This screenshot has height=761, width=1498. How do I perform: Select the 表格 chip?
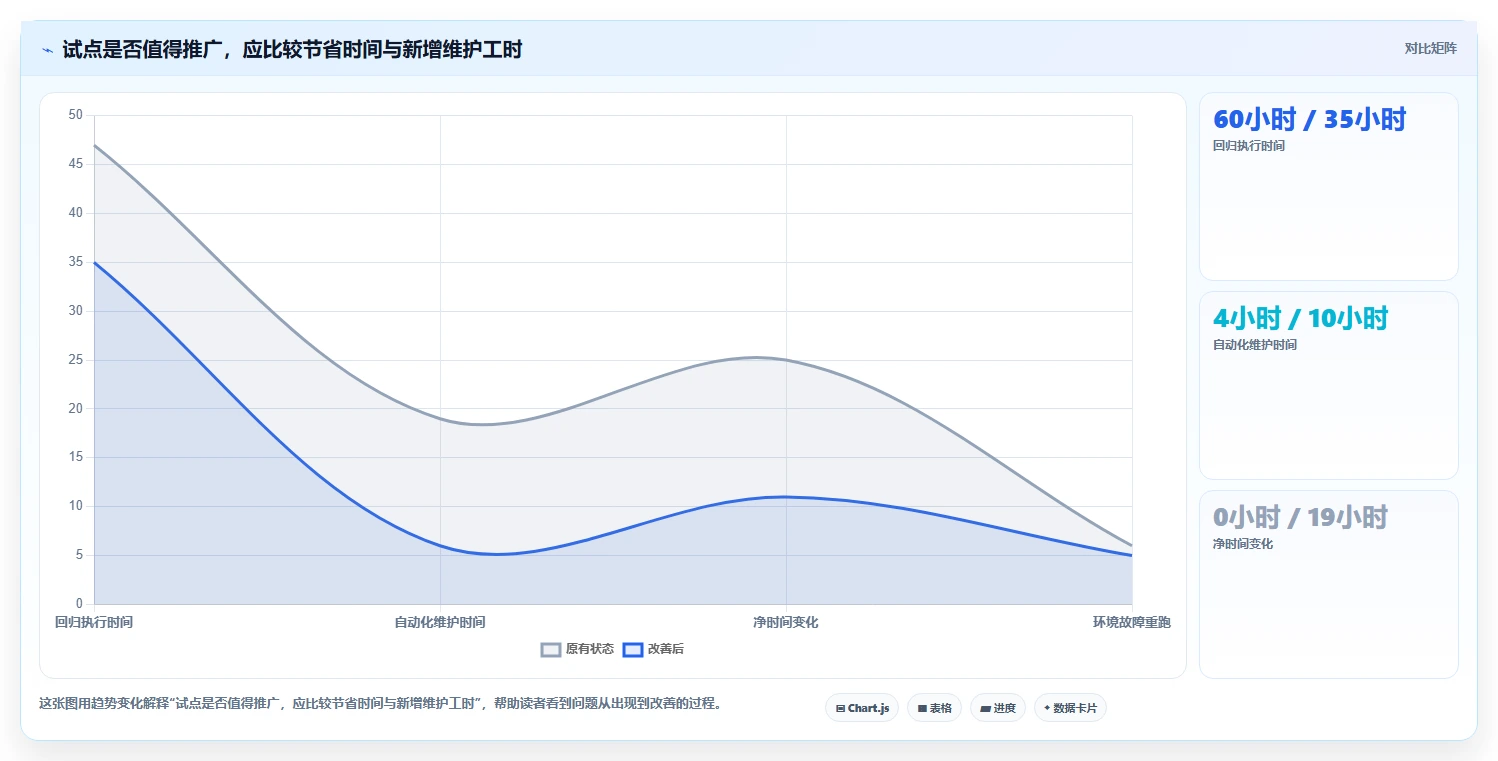click(x=934, y=708)
